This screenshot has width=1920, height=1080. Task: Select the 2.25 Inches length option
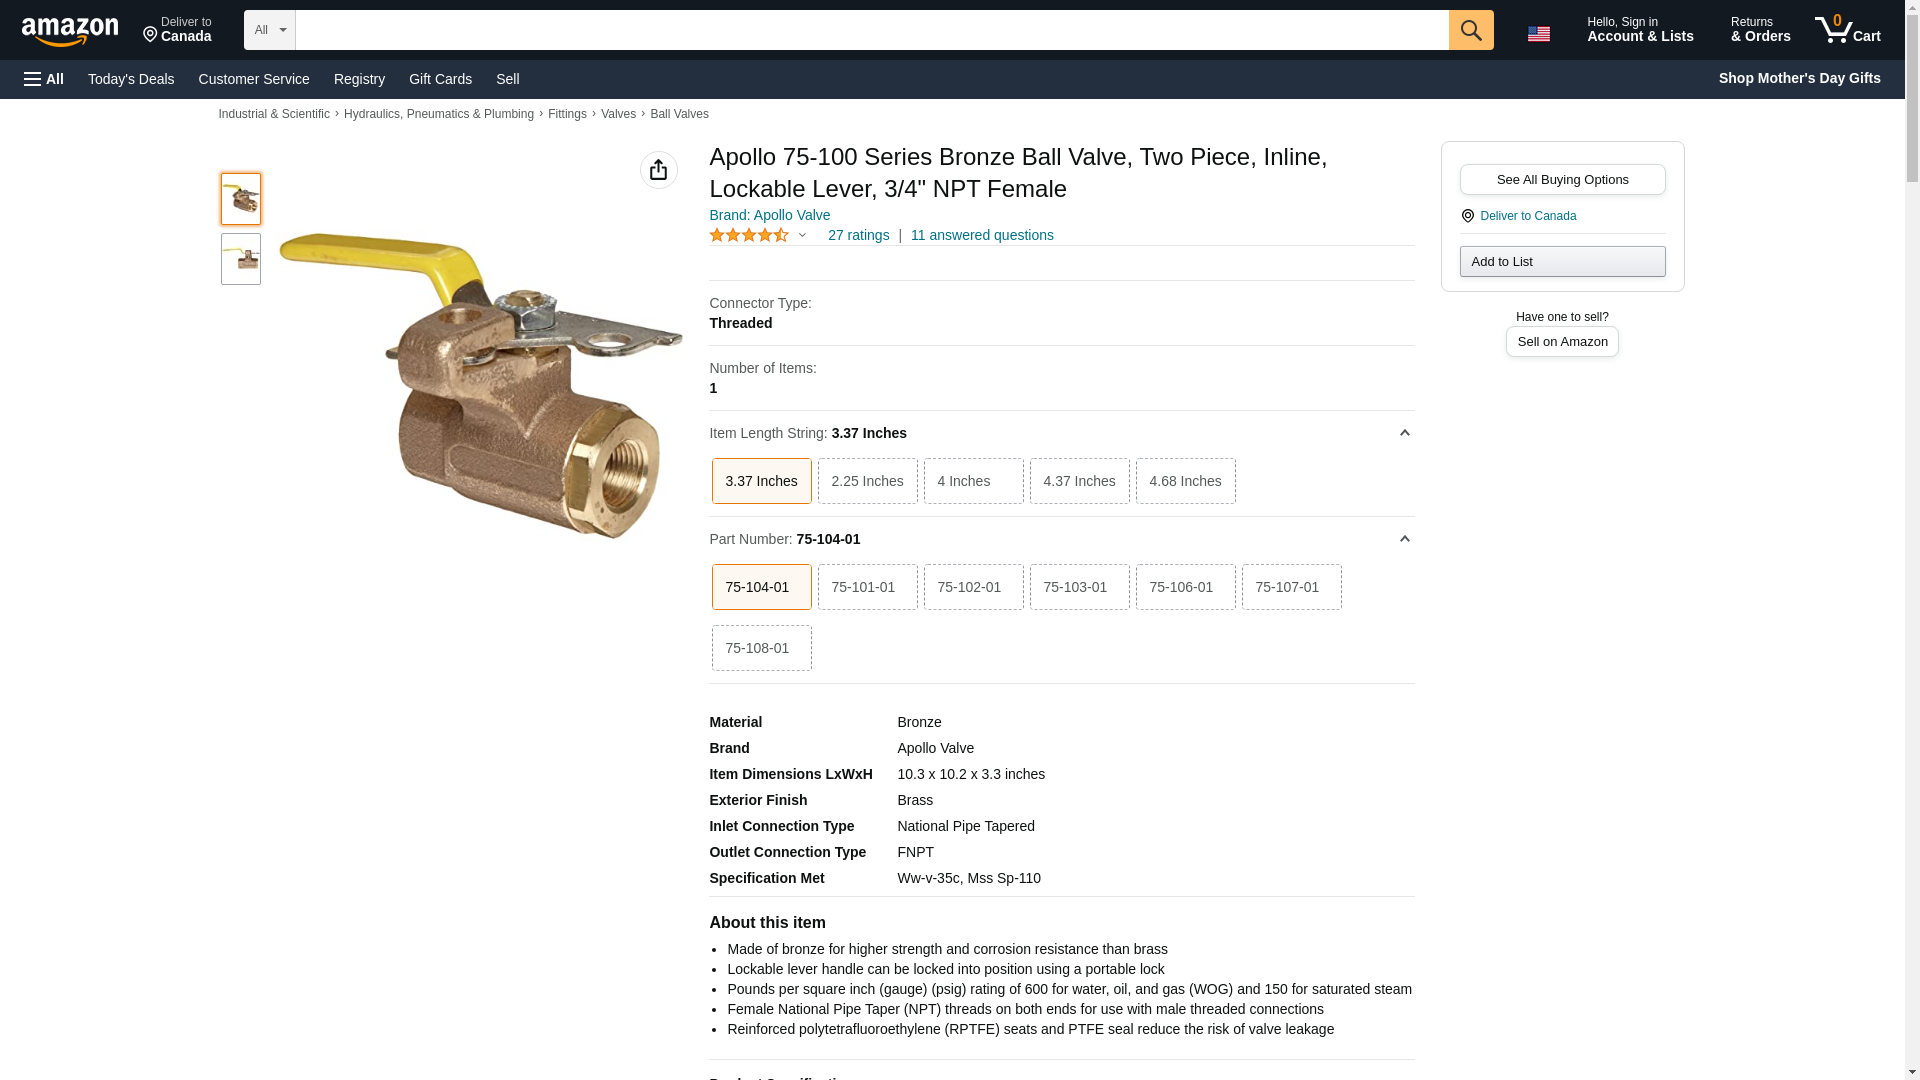[x=867, y=481]
